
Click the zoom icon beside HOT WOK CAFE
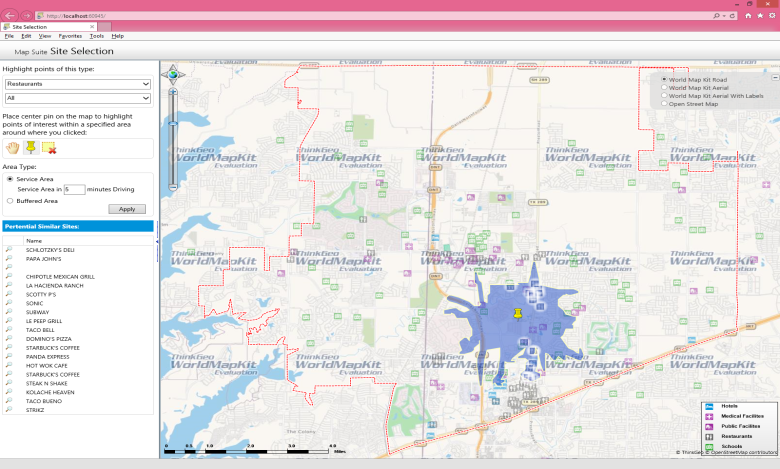[9, 366]
